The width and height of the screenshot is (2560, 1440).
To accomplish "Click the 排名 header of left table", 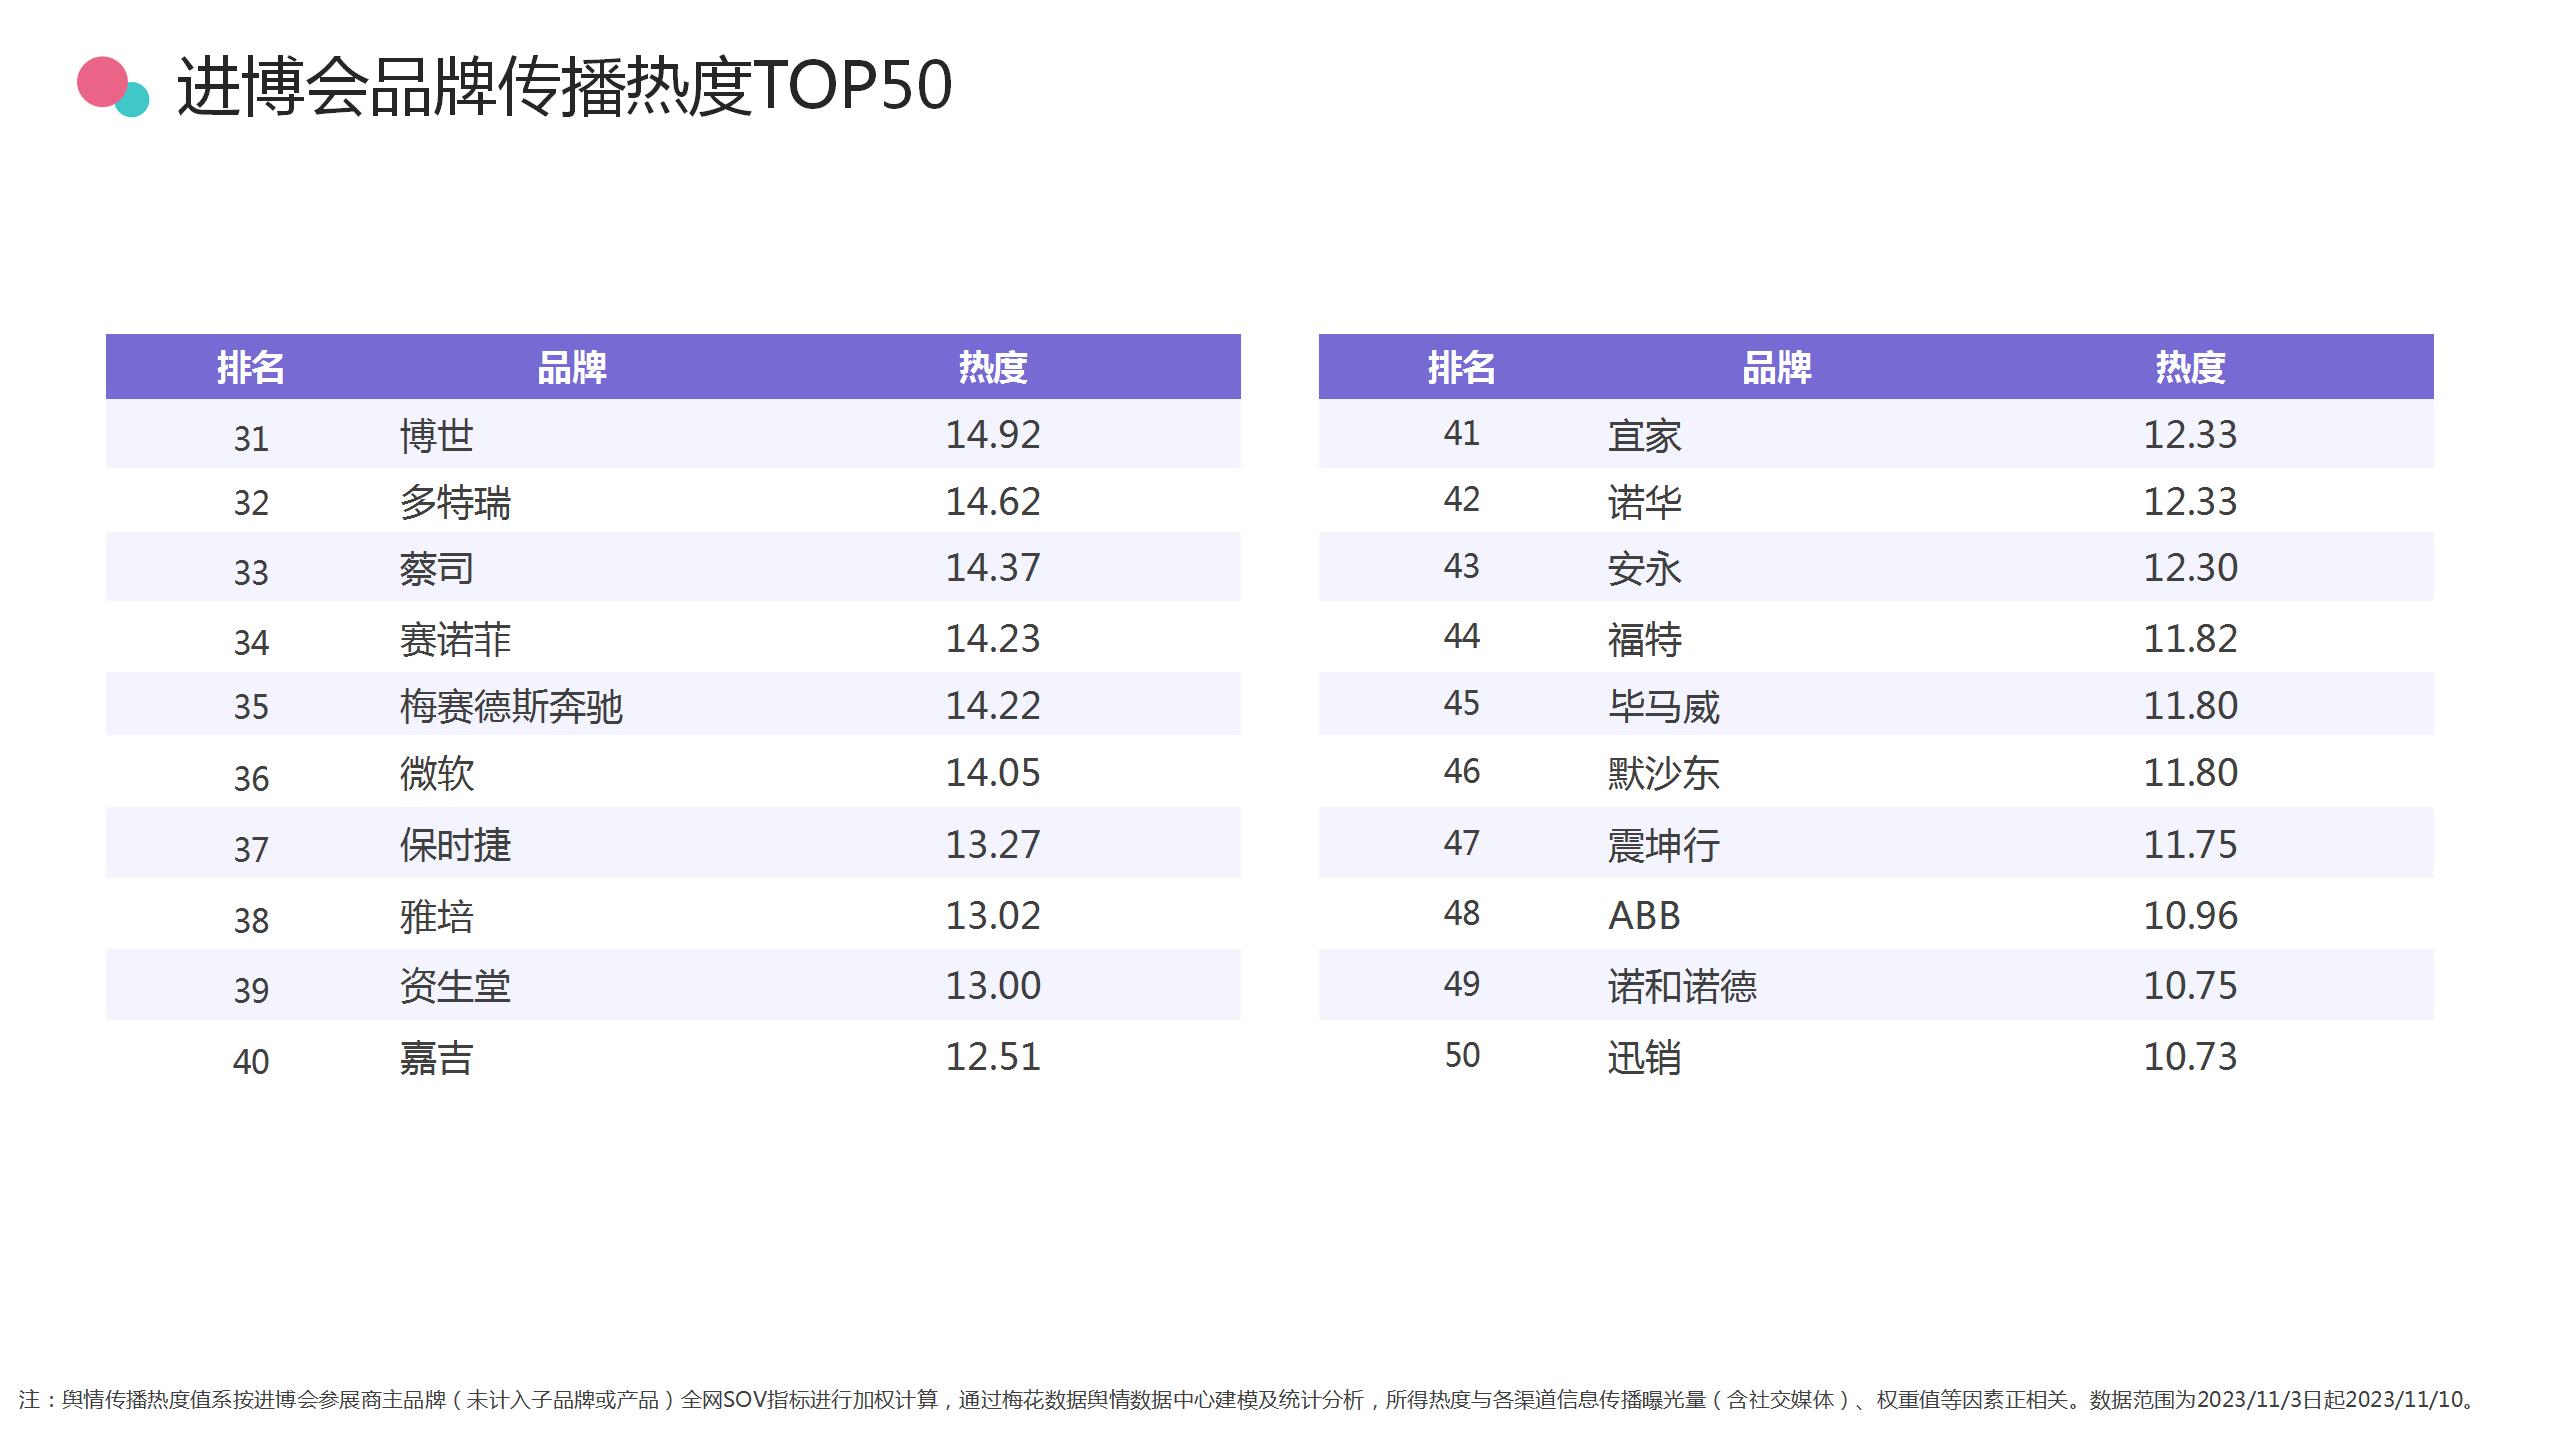I will (x=251, y=368).
